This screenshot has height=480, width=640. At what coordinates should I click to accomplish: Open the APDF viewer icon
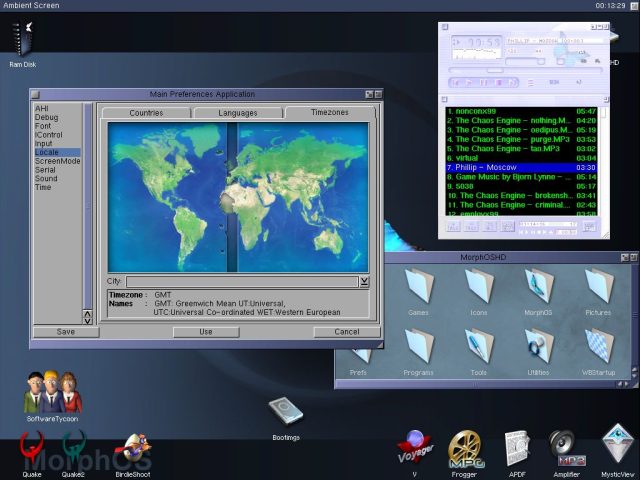[x=516, y=446]
